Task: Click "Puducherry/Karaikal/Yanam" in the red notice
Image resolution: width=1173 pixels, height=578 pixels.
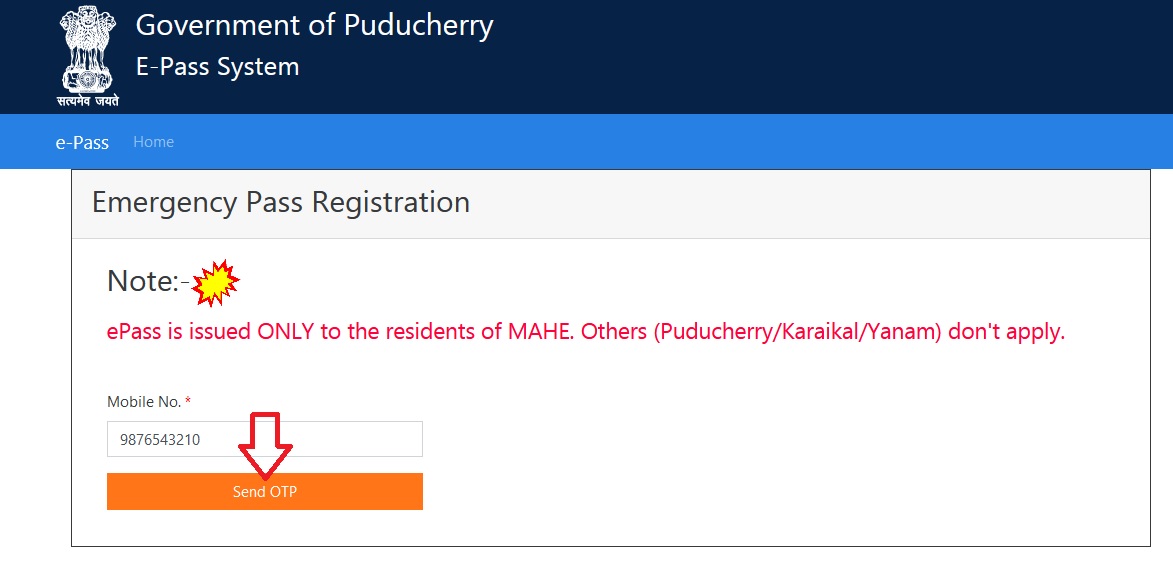Action: tap(797, 332)
